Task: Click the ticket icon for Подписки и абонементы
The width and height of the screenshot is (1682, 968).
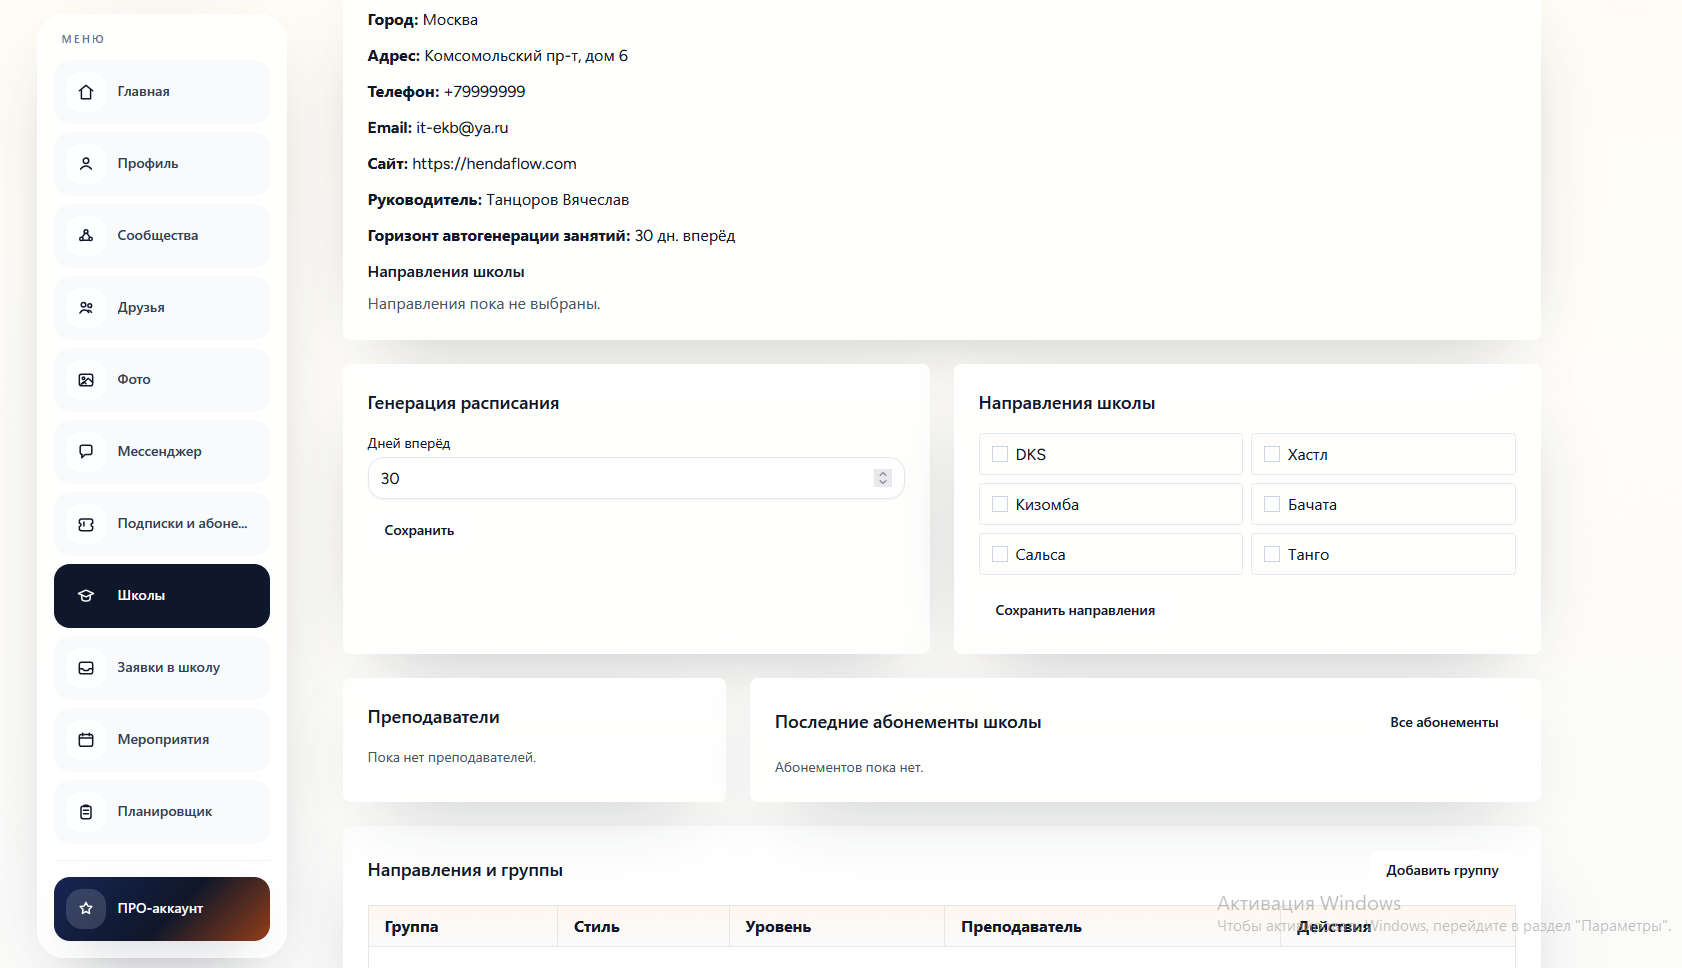Action: (x=86, y=524)
